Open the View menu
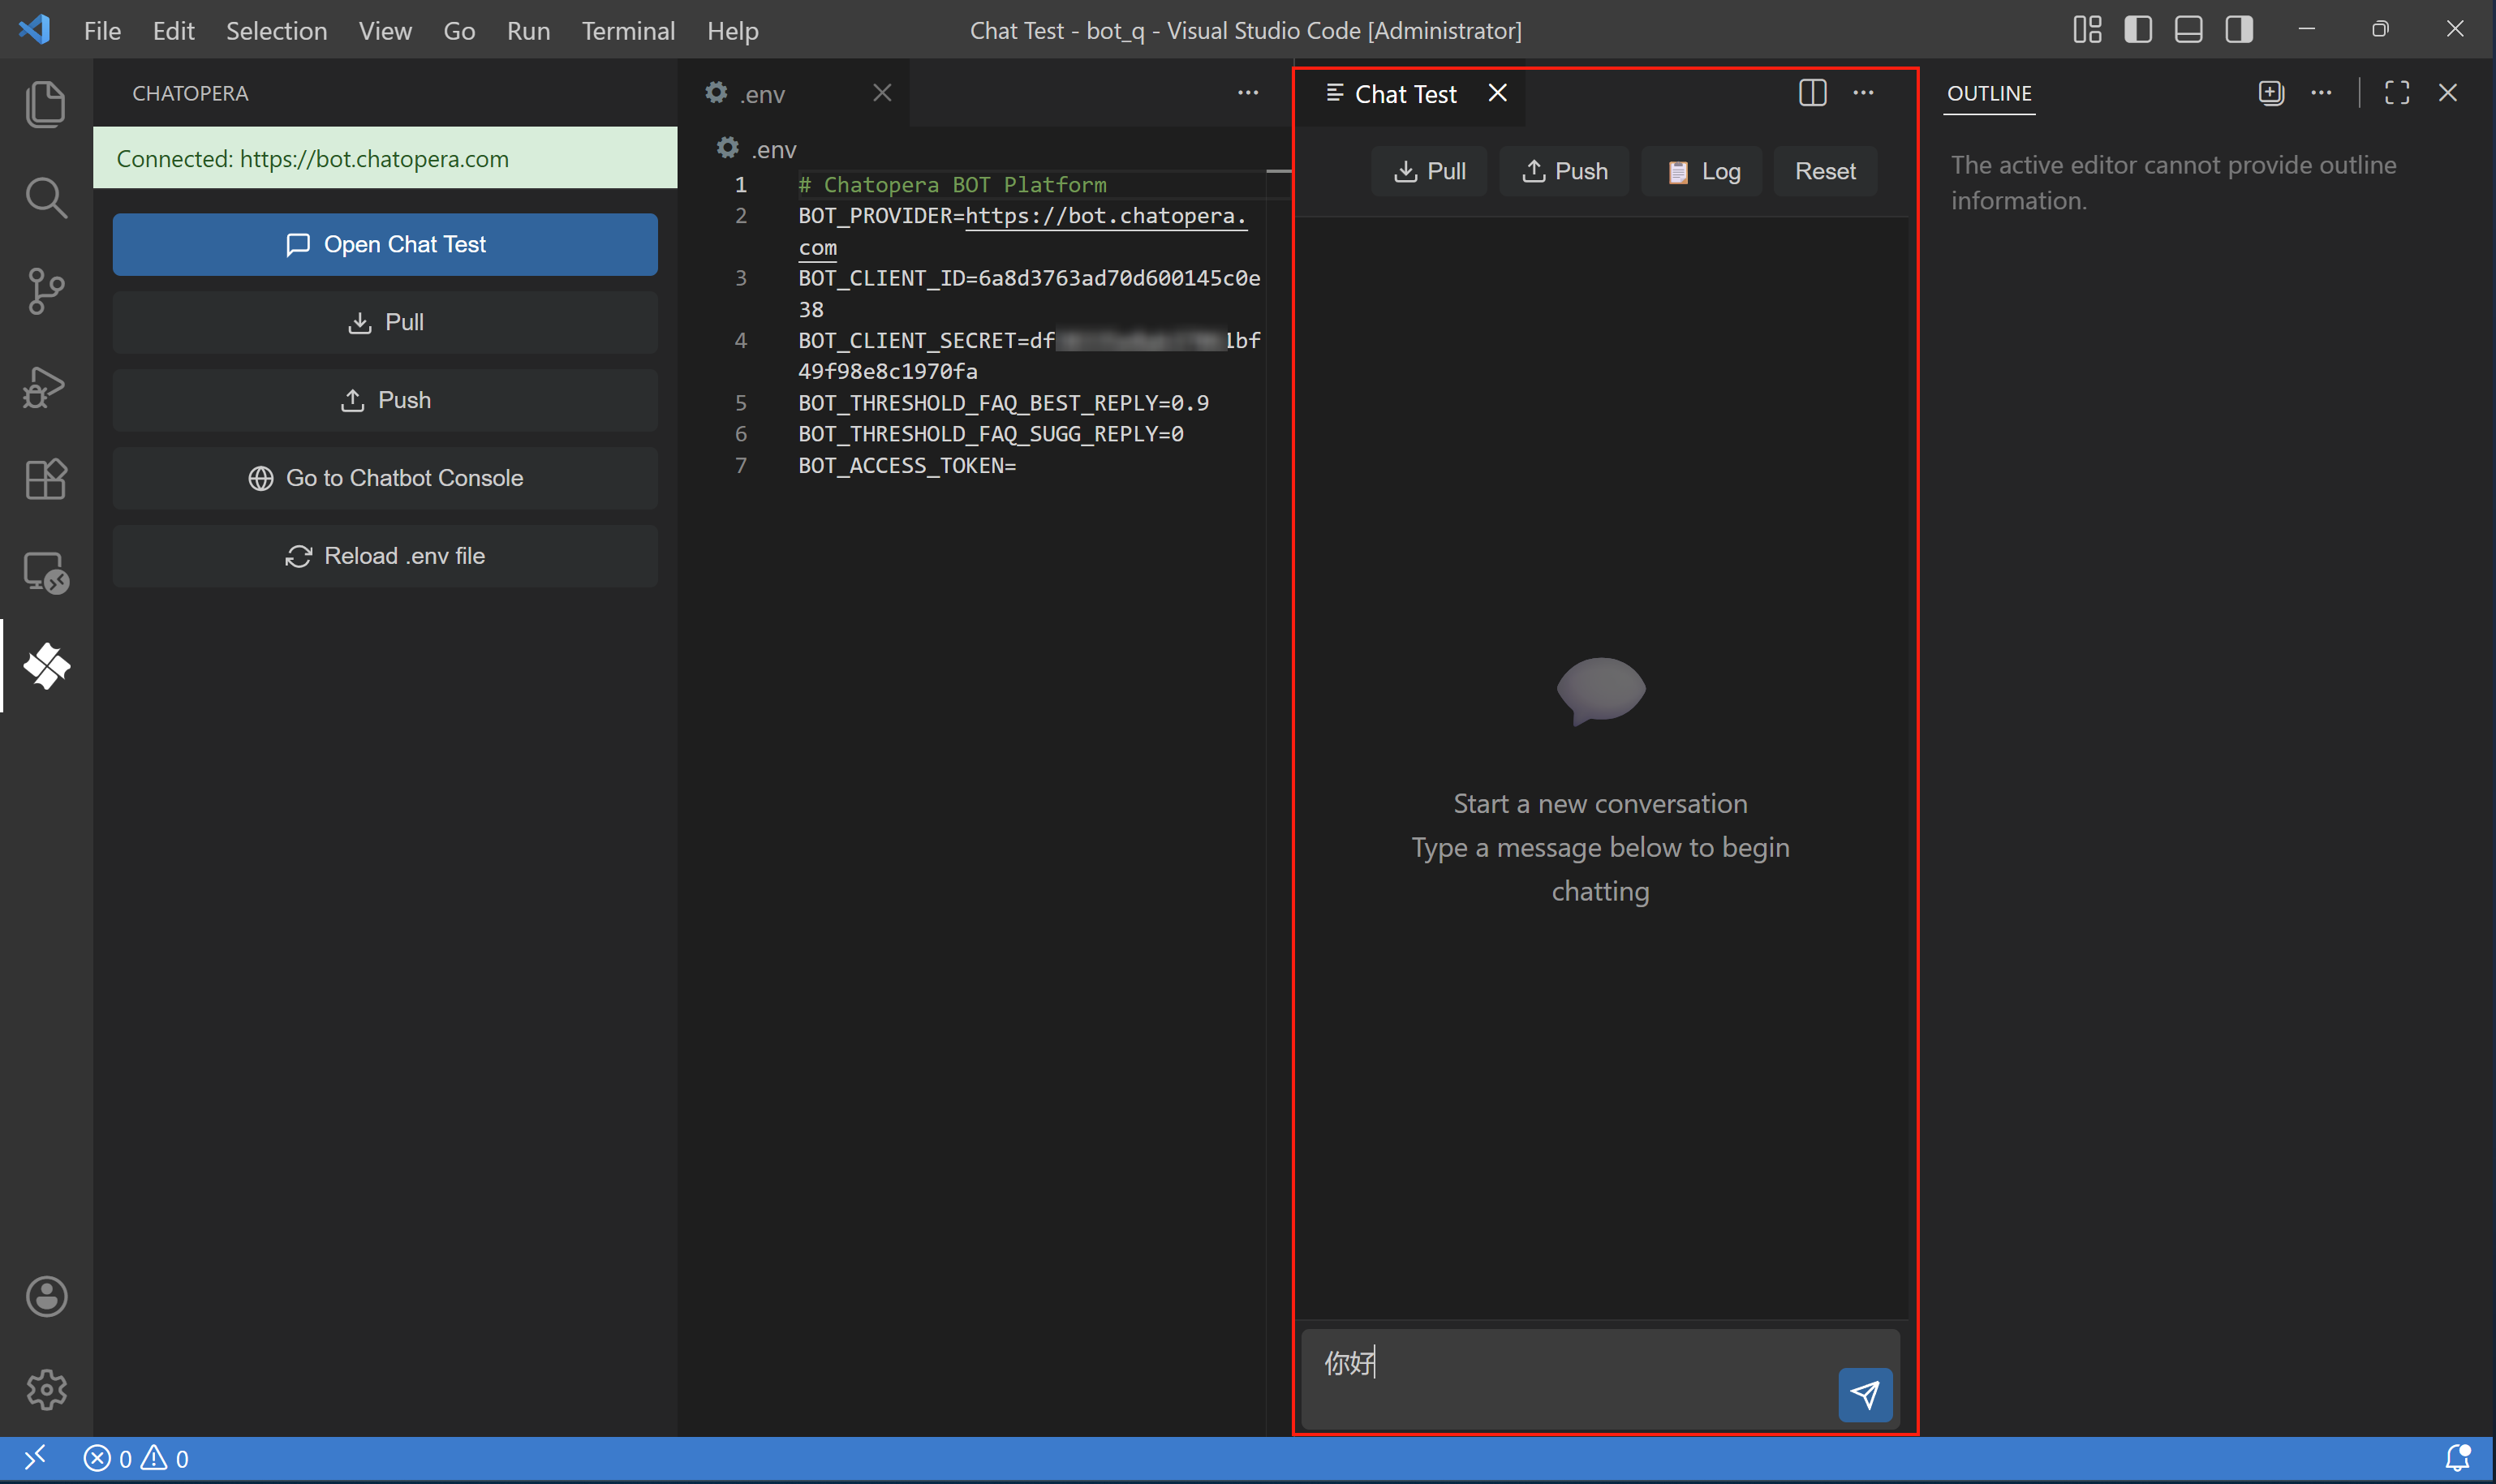Screen dimensions: 2496x1484 click(x=385, y=30)
